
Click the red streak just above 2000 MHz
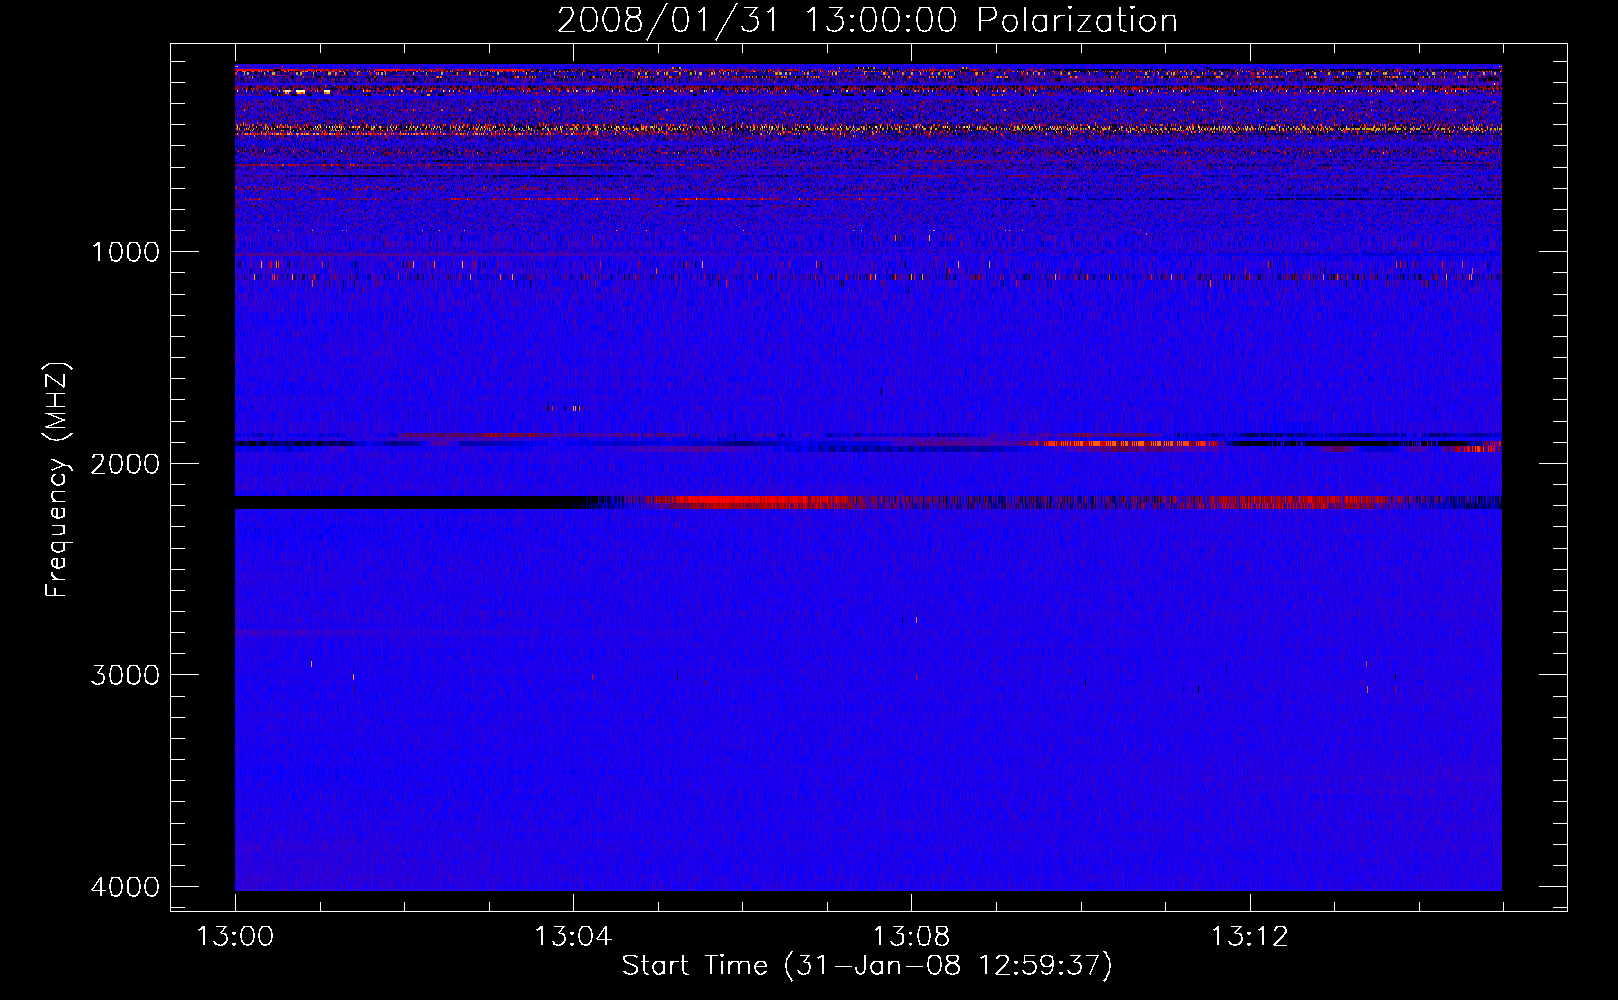tap(1130, 443)
